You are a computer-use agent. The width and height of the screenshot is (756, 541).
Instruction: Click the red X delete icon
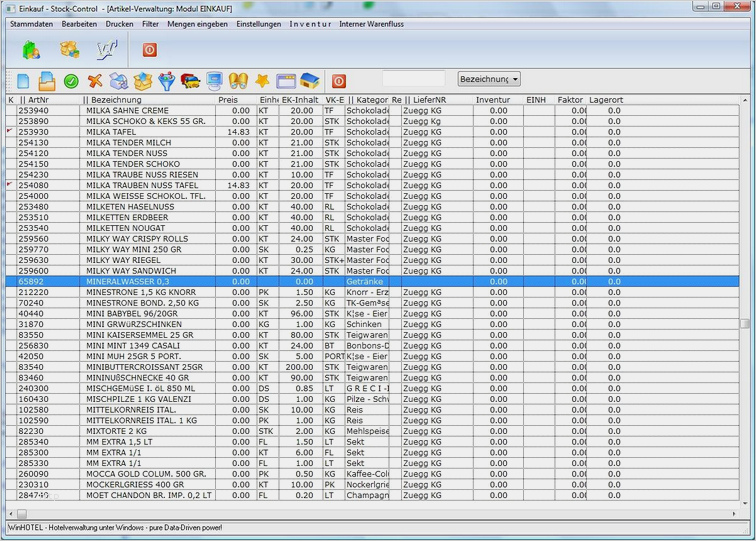[95, 81]
